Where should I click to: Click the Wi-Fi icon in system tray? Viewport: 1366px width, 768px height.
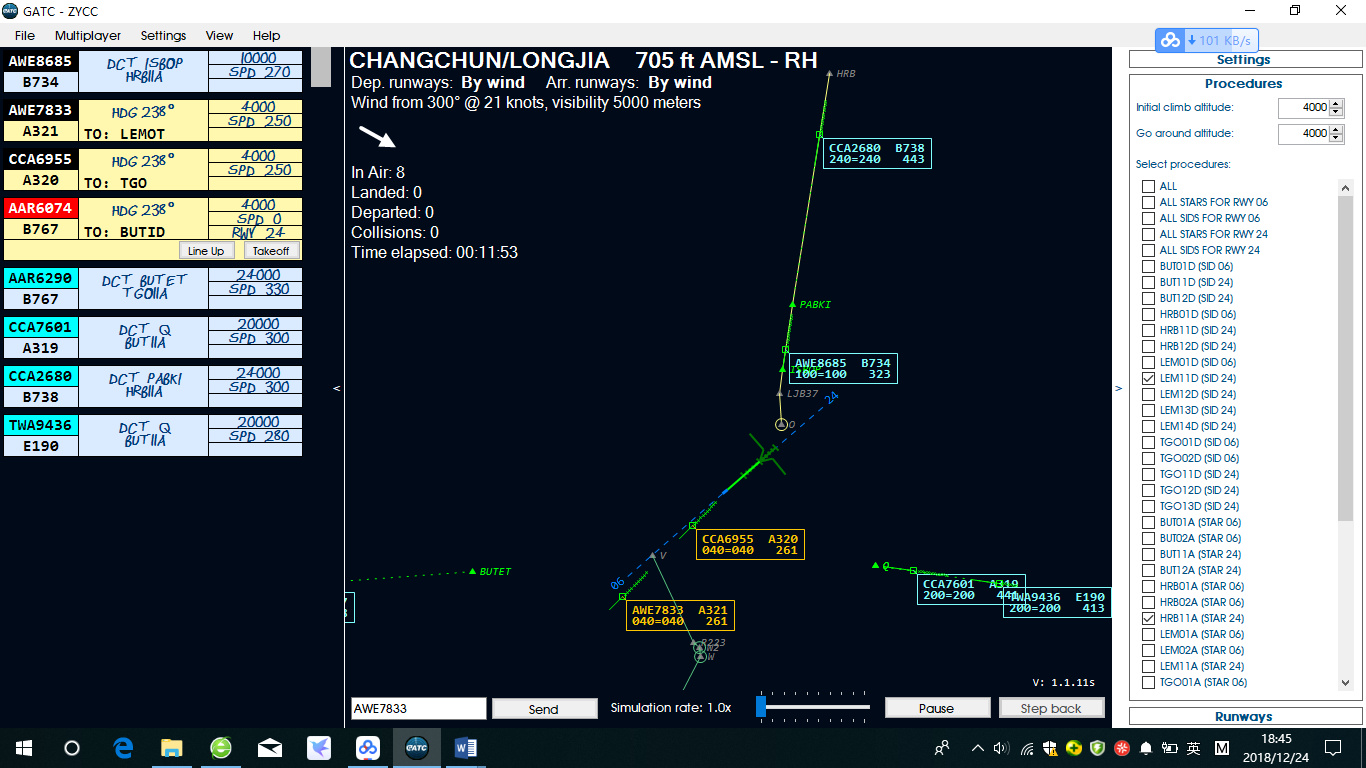(x=1027, y=747)
